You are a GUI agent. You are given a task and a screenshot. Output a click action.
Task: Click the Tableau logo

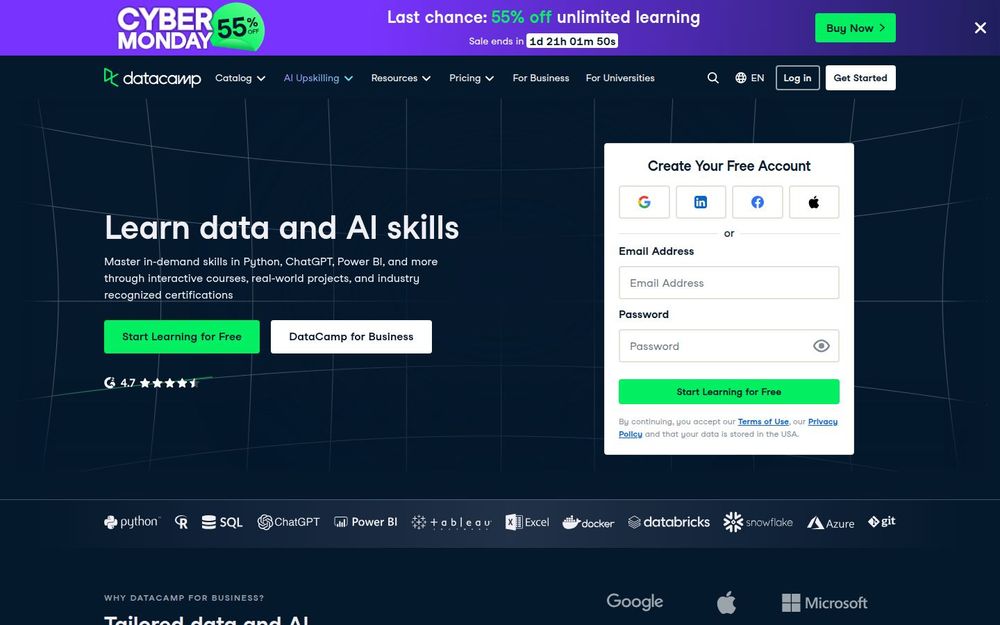(452, 523)
